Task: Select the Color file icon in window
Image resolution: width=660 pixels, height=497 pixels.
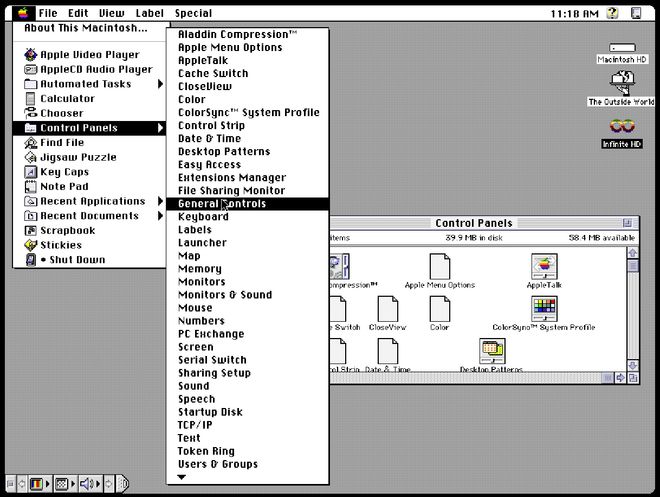Action: pos(439,308)
